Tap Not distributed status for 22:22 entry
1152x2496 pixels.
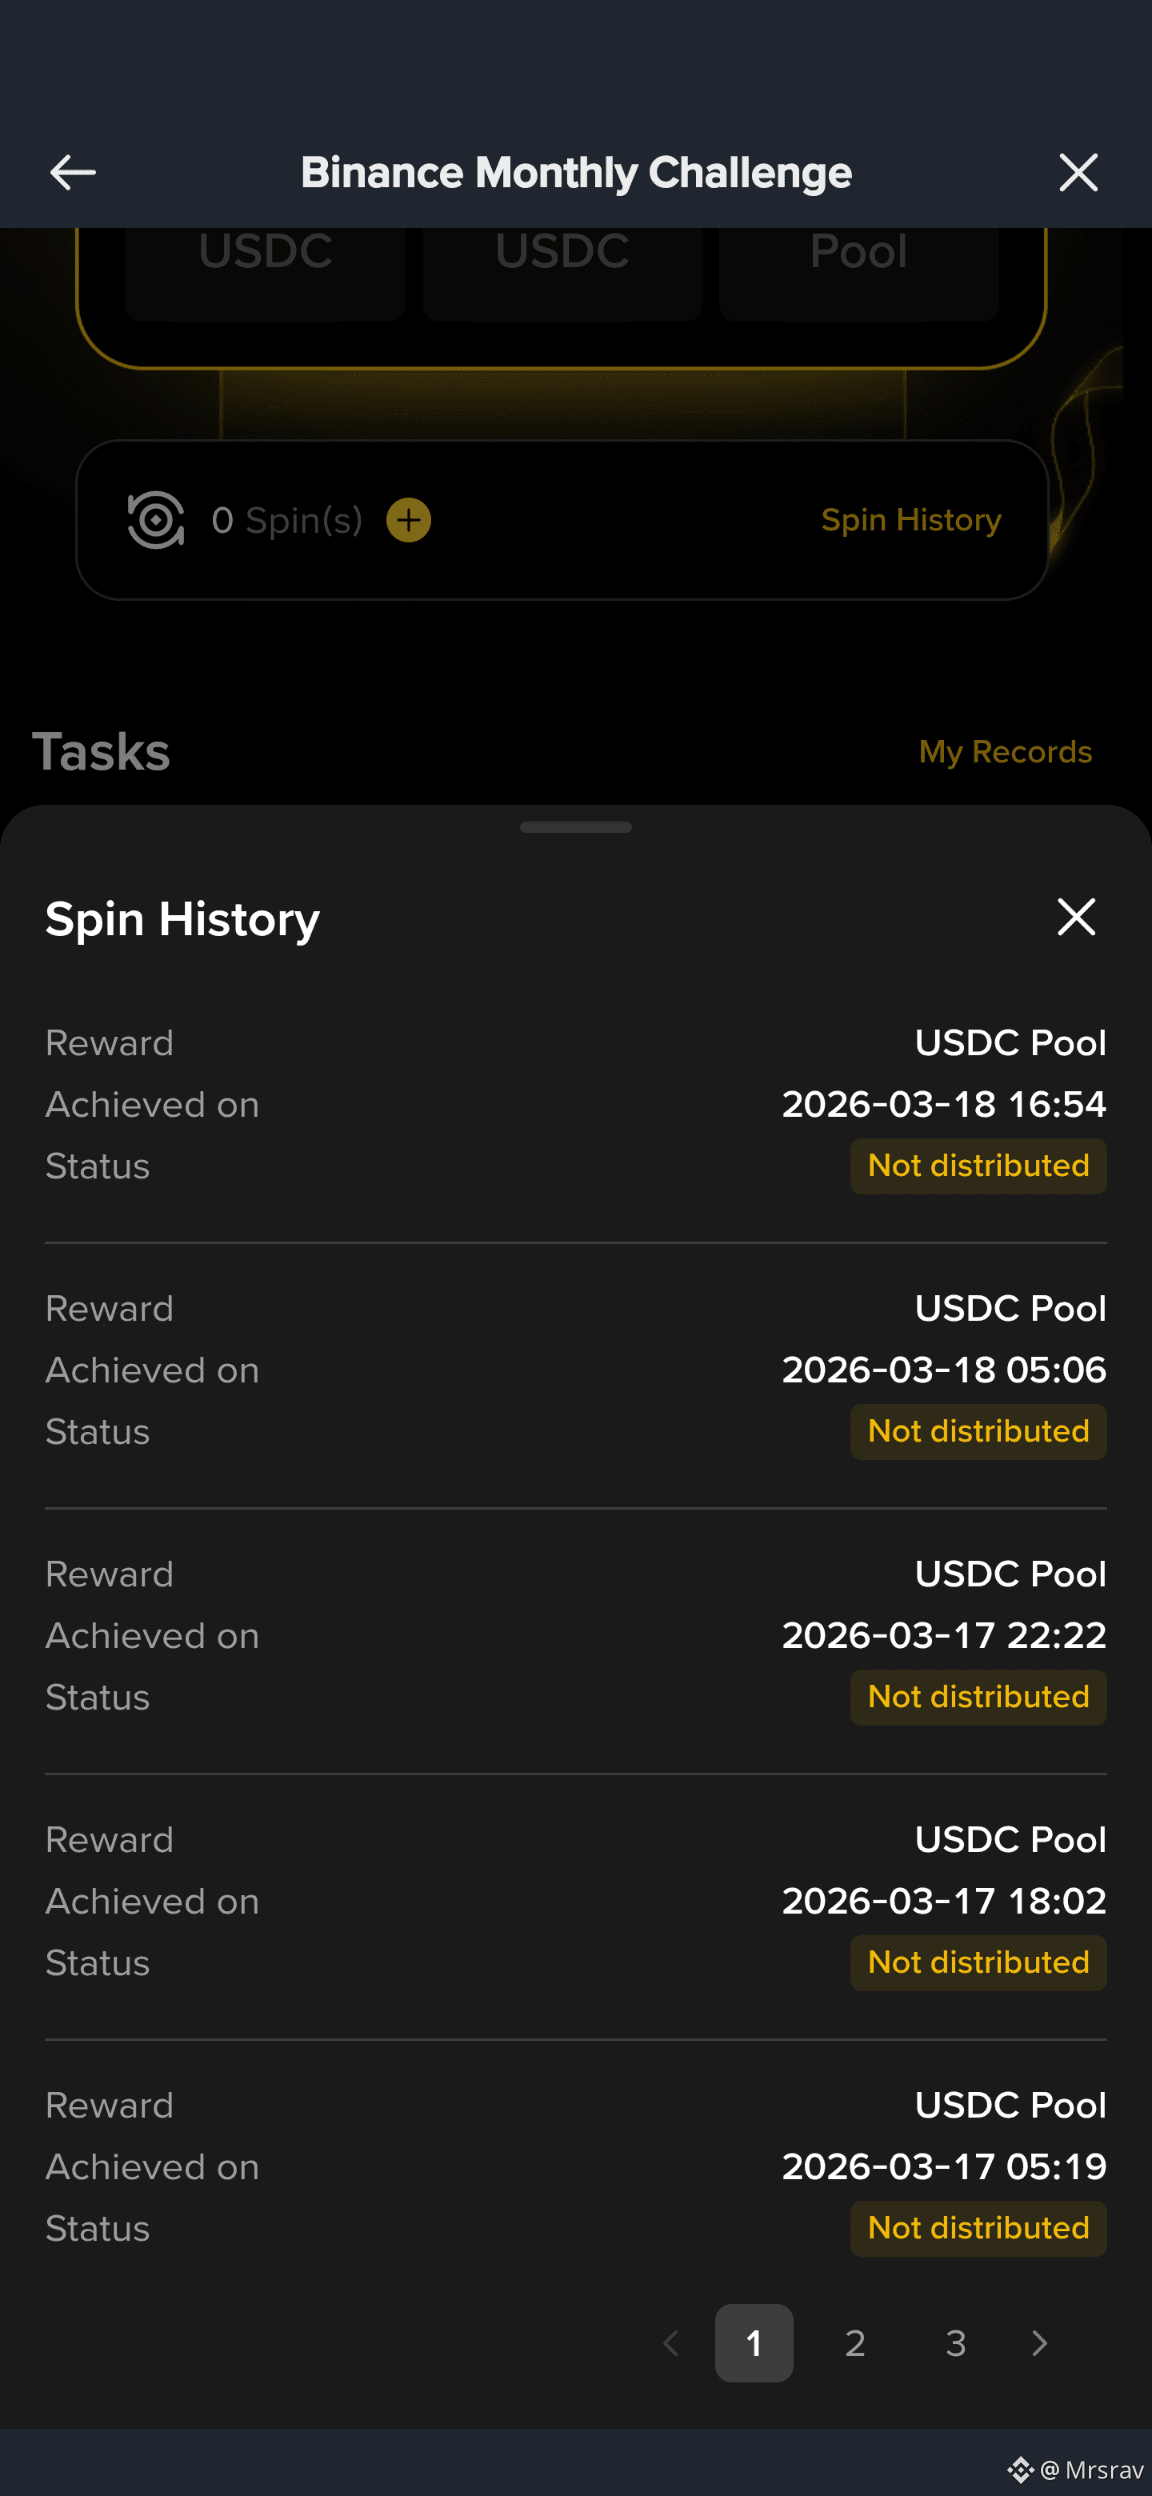978,1697
